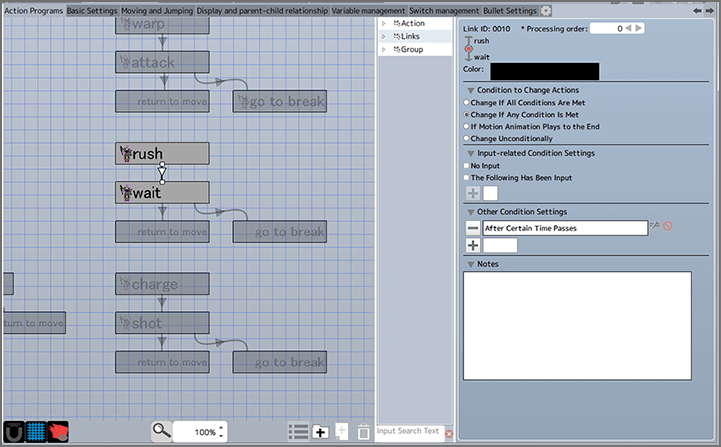The width and height of the screenshot is (721, 447).
Task: Select the link connector between rush and wait nodes
Action: (x=162, y=173)
